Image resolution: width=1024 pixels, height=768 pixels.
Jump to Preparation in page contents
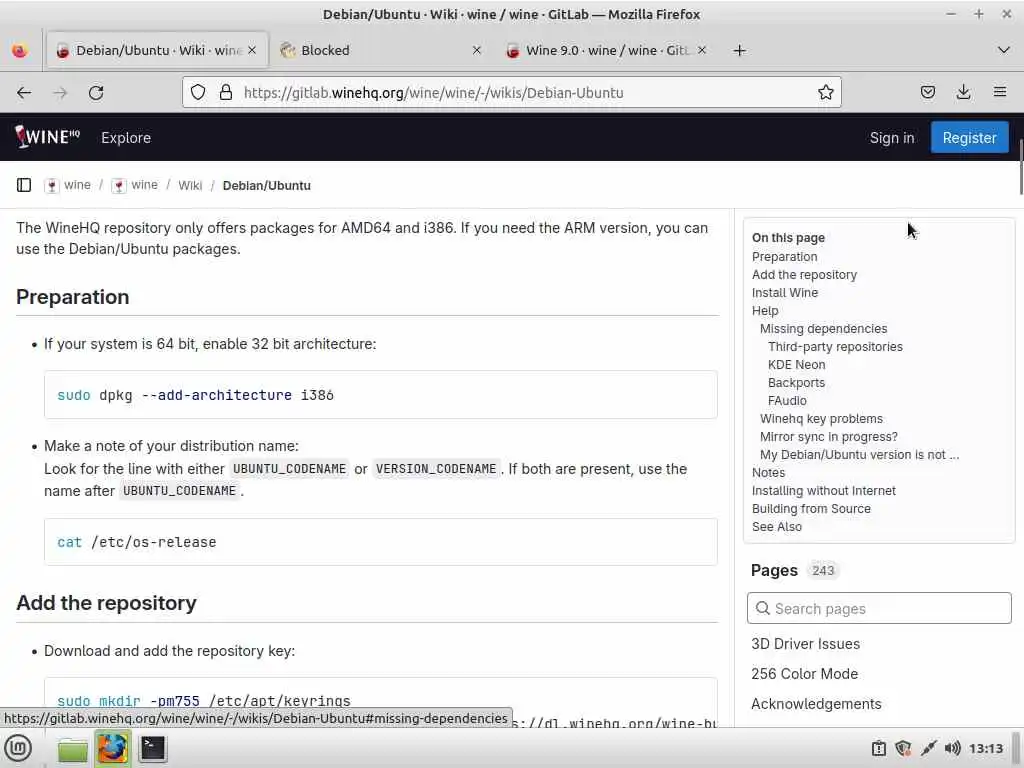[x=784, y=257]
